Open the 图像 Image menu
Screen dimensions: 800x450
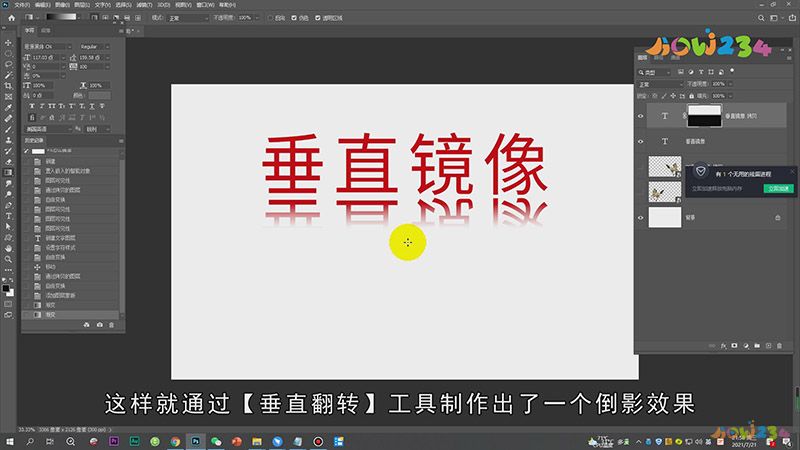click(x=62, y=5)
